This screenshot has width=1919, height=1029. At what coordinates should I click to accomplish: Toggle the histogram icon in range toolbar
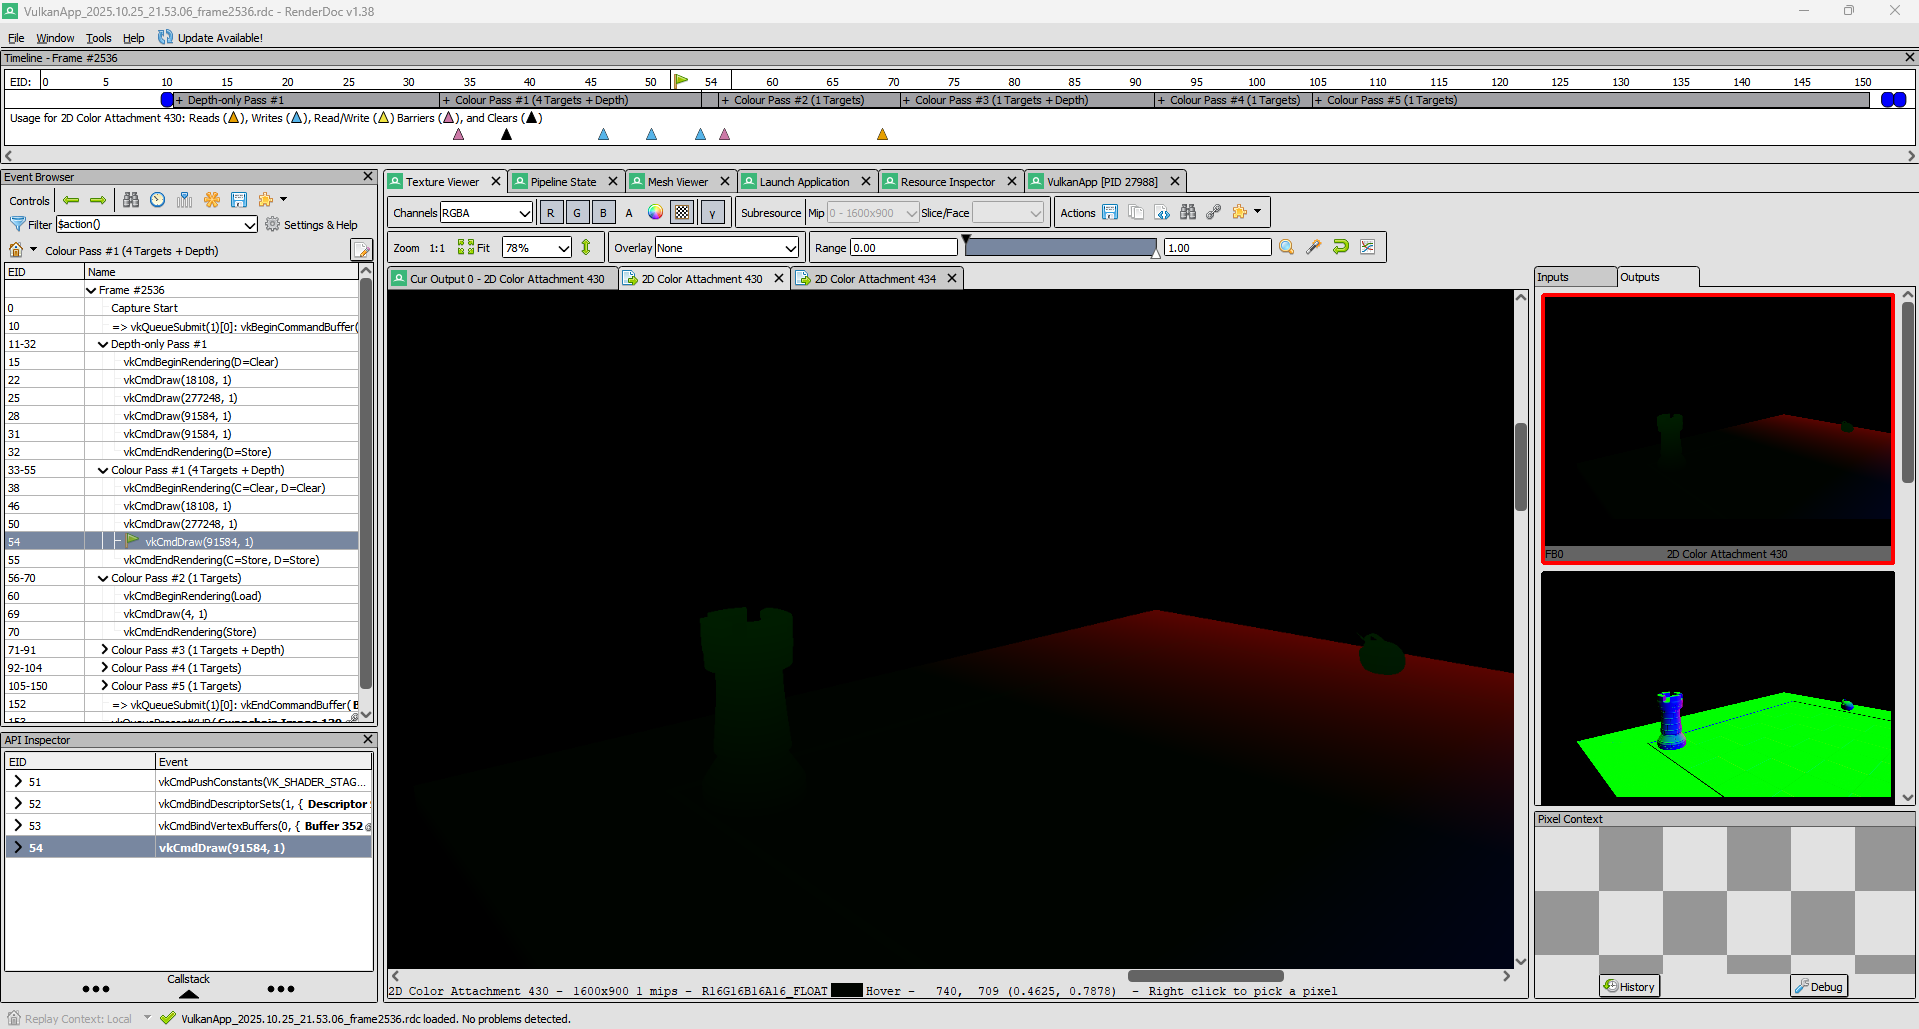click(1368, 247)
